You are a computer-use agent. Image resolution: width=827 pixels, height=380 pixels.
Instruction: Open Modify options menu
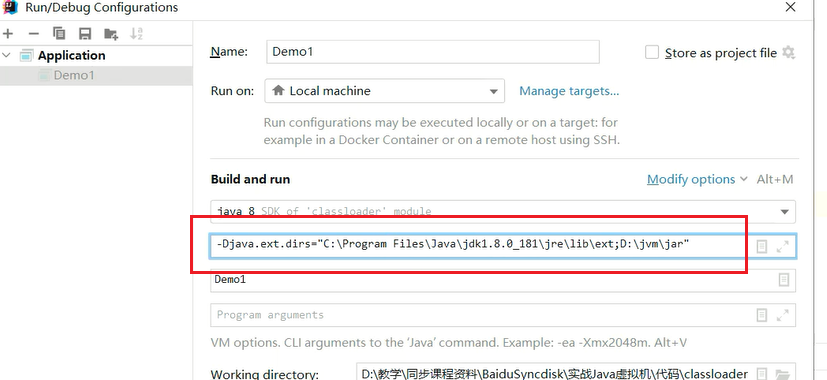tap(697, 179)
